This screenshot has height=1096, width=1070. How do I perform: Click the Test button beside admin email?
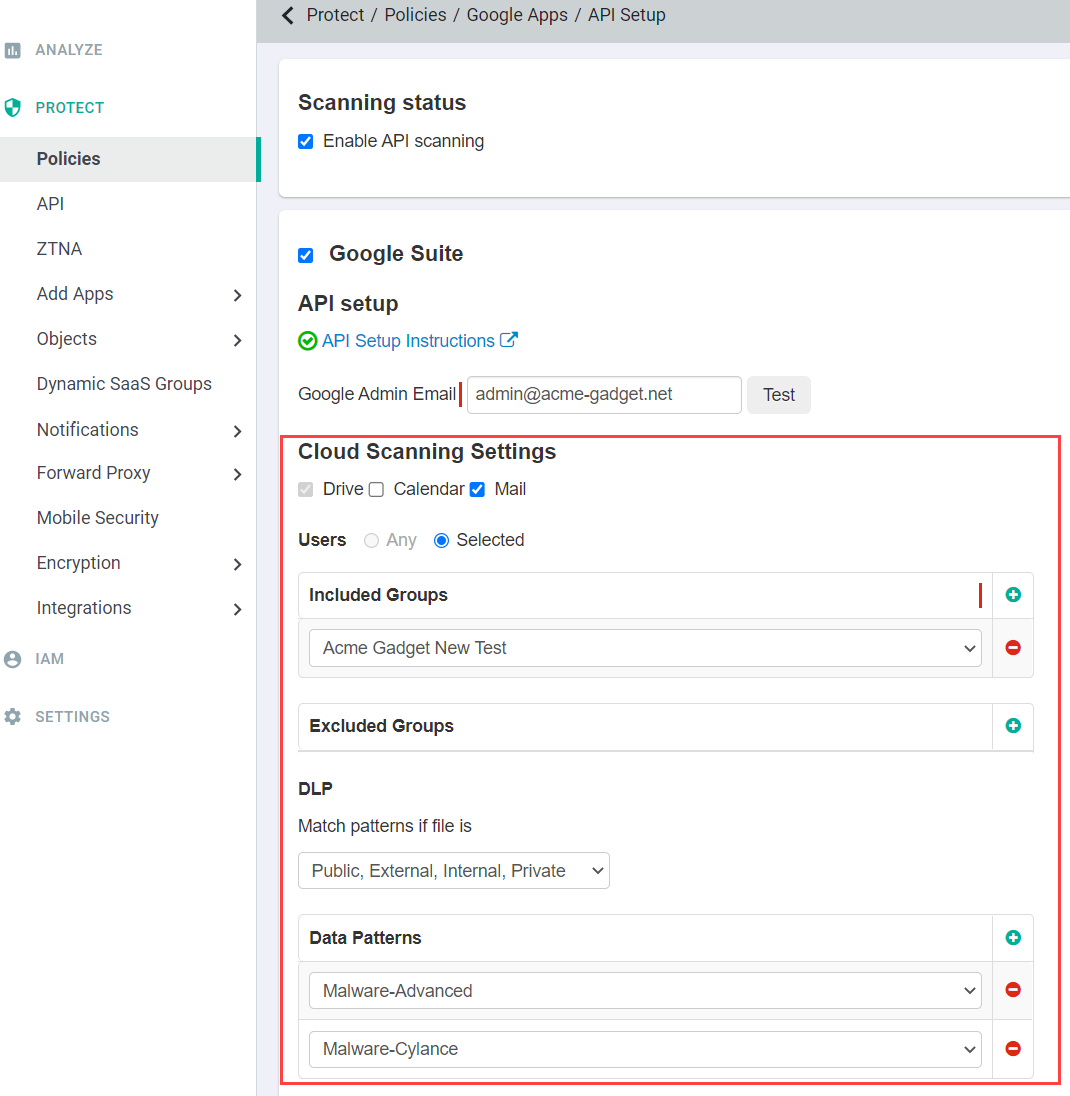(x=779, y=395)
